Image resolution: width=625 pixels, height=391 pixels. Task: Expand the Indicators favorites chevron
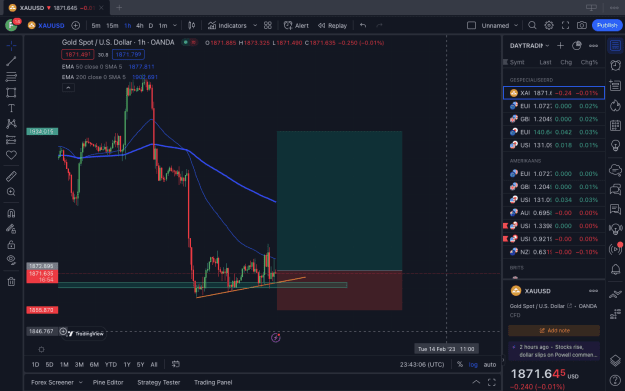(x=255, y=26)
